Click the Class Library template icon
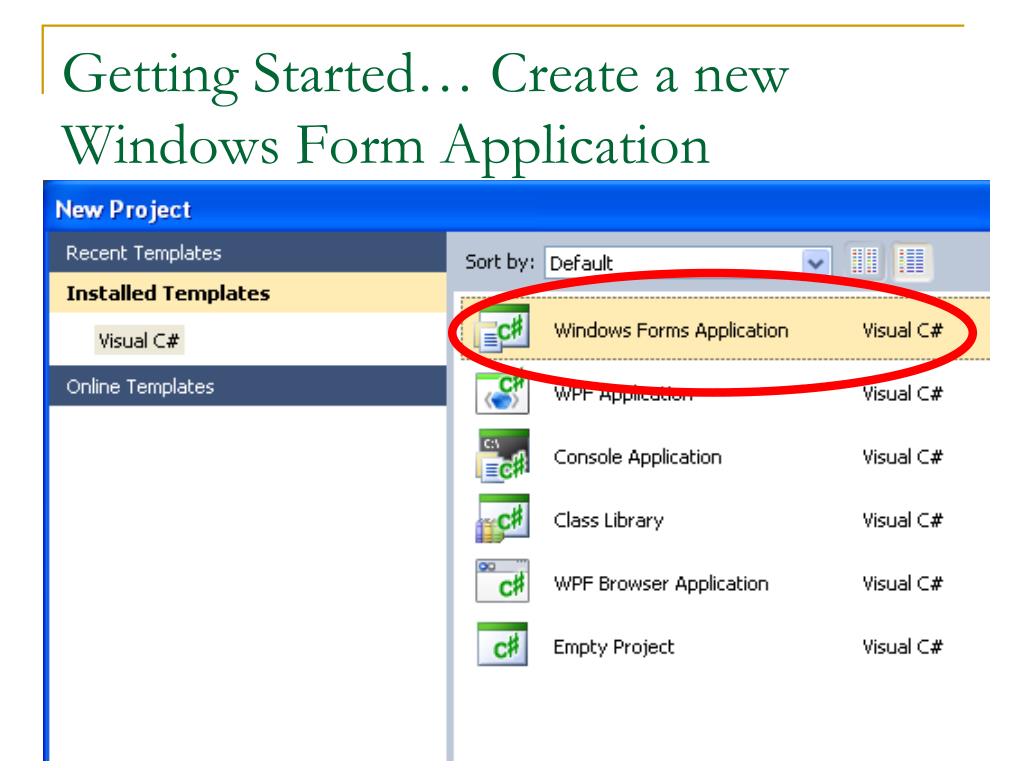 (x=502, y=519)
